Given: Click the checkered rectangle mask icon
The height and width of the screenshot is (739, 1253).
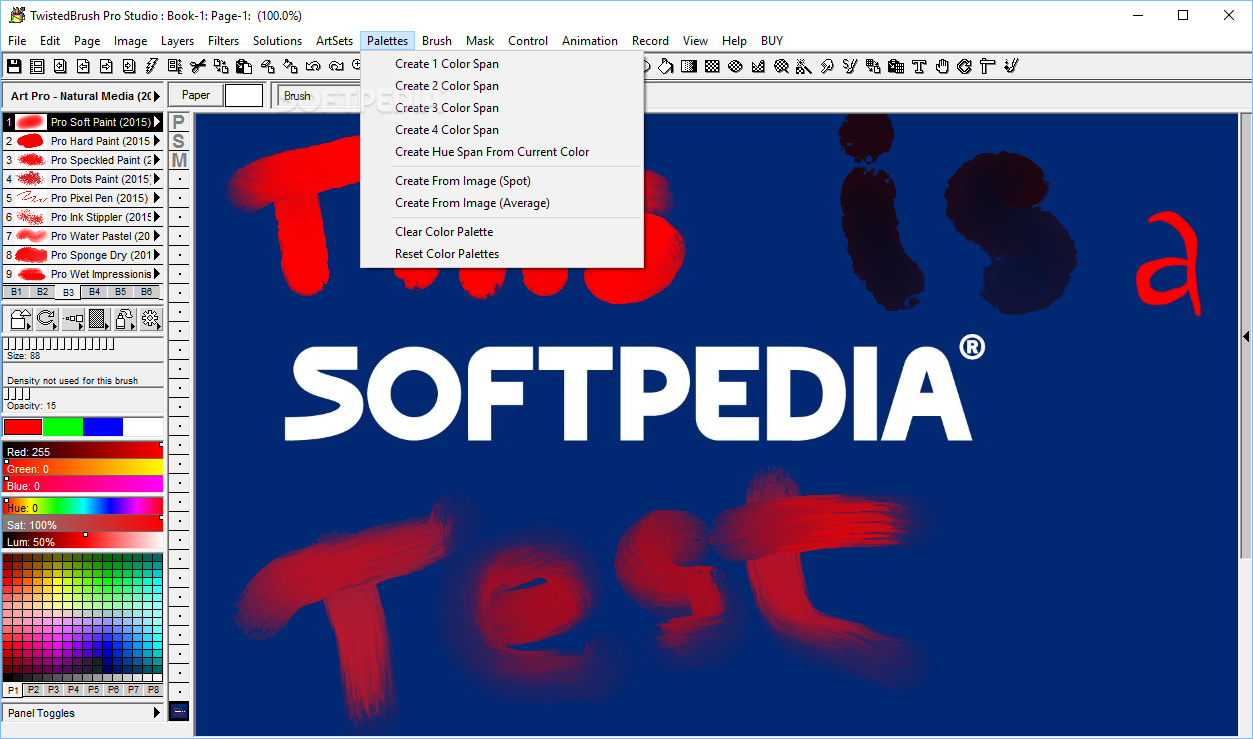Looking at the screenshot, I should tap(712, 66).
